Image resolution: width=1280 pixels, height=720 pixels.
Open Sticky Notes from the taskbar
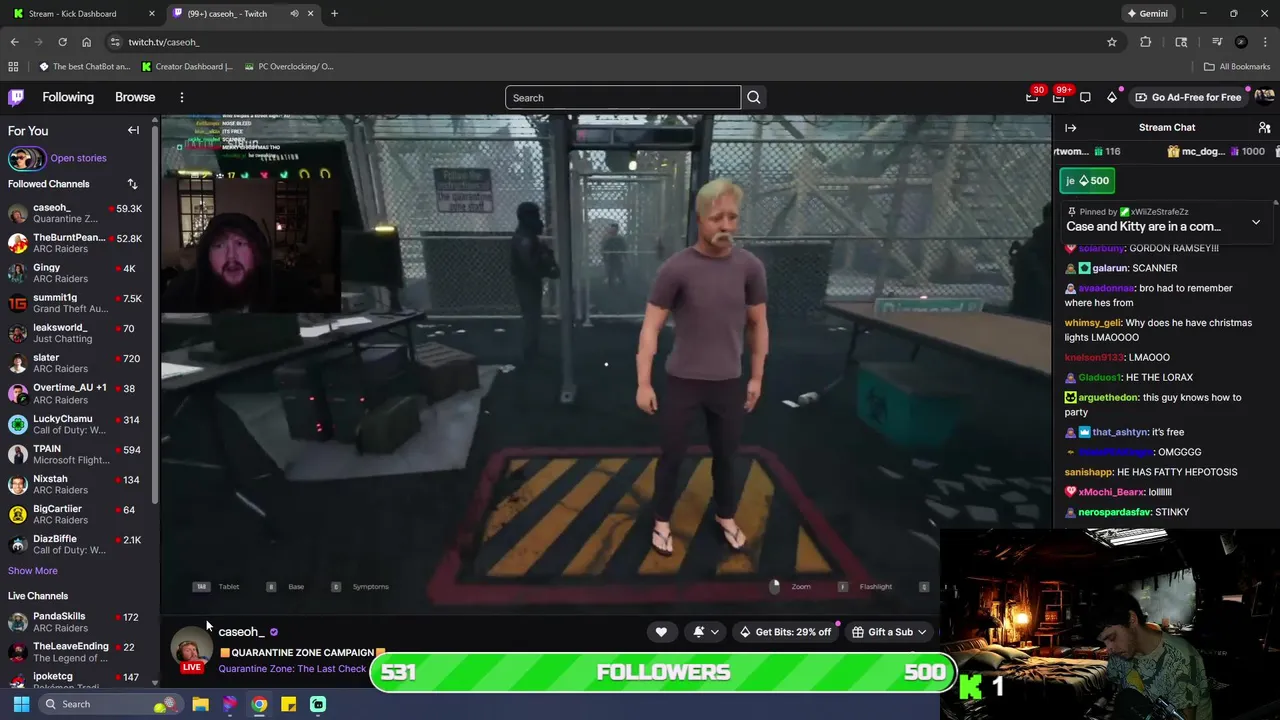pos(288,704)
